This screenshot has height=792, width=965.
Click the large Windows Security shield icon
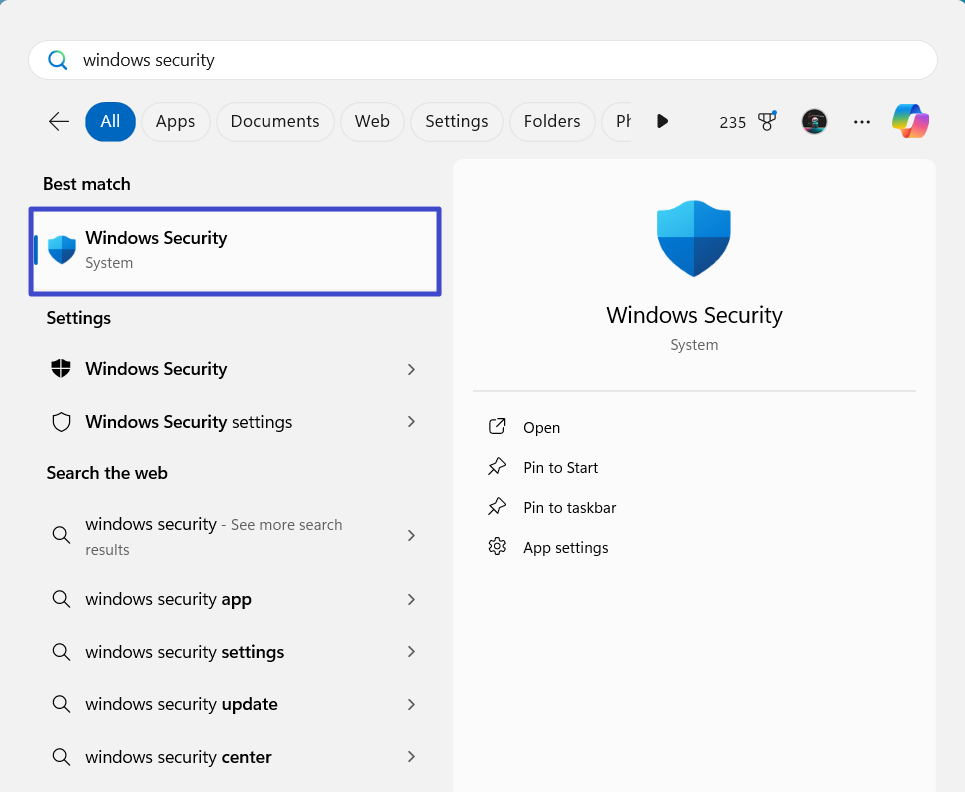point(693,238)
